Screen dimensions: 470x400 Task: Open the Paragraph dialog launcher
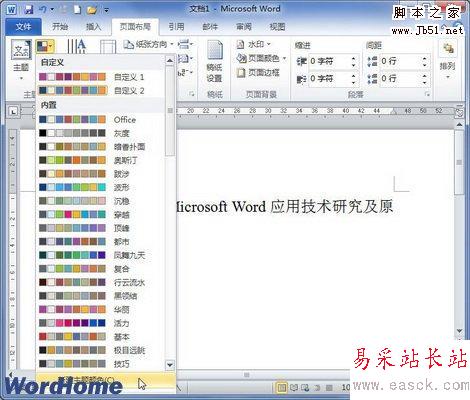click(427, 95)
